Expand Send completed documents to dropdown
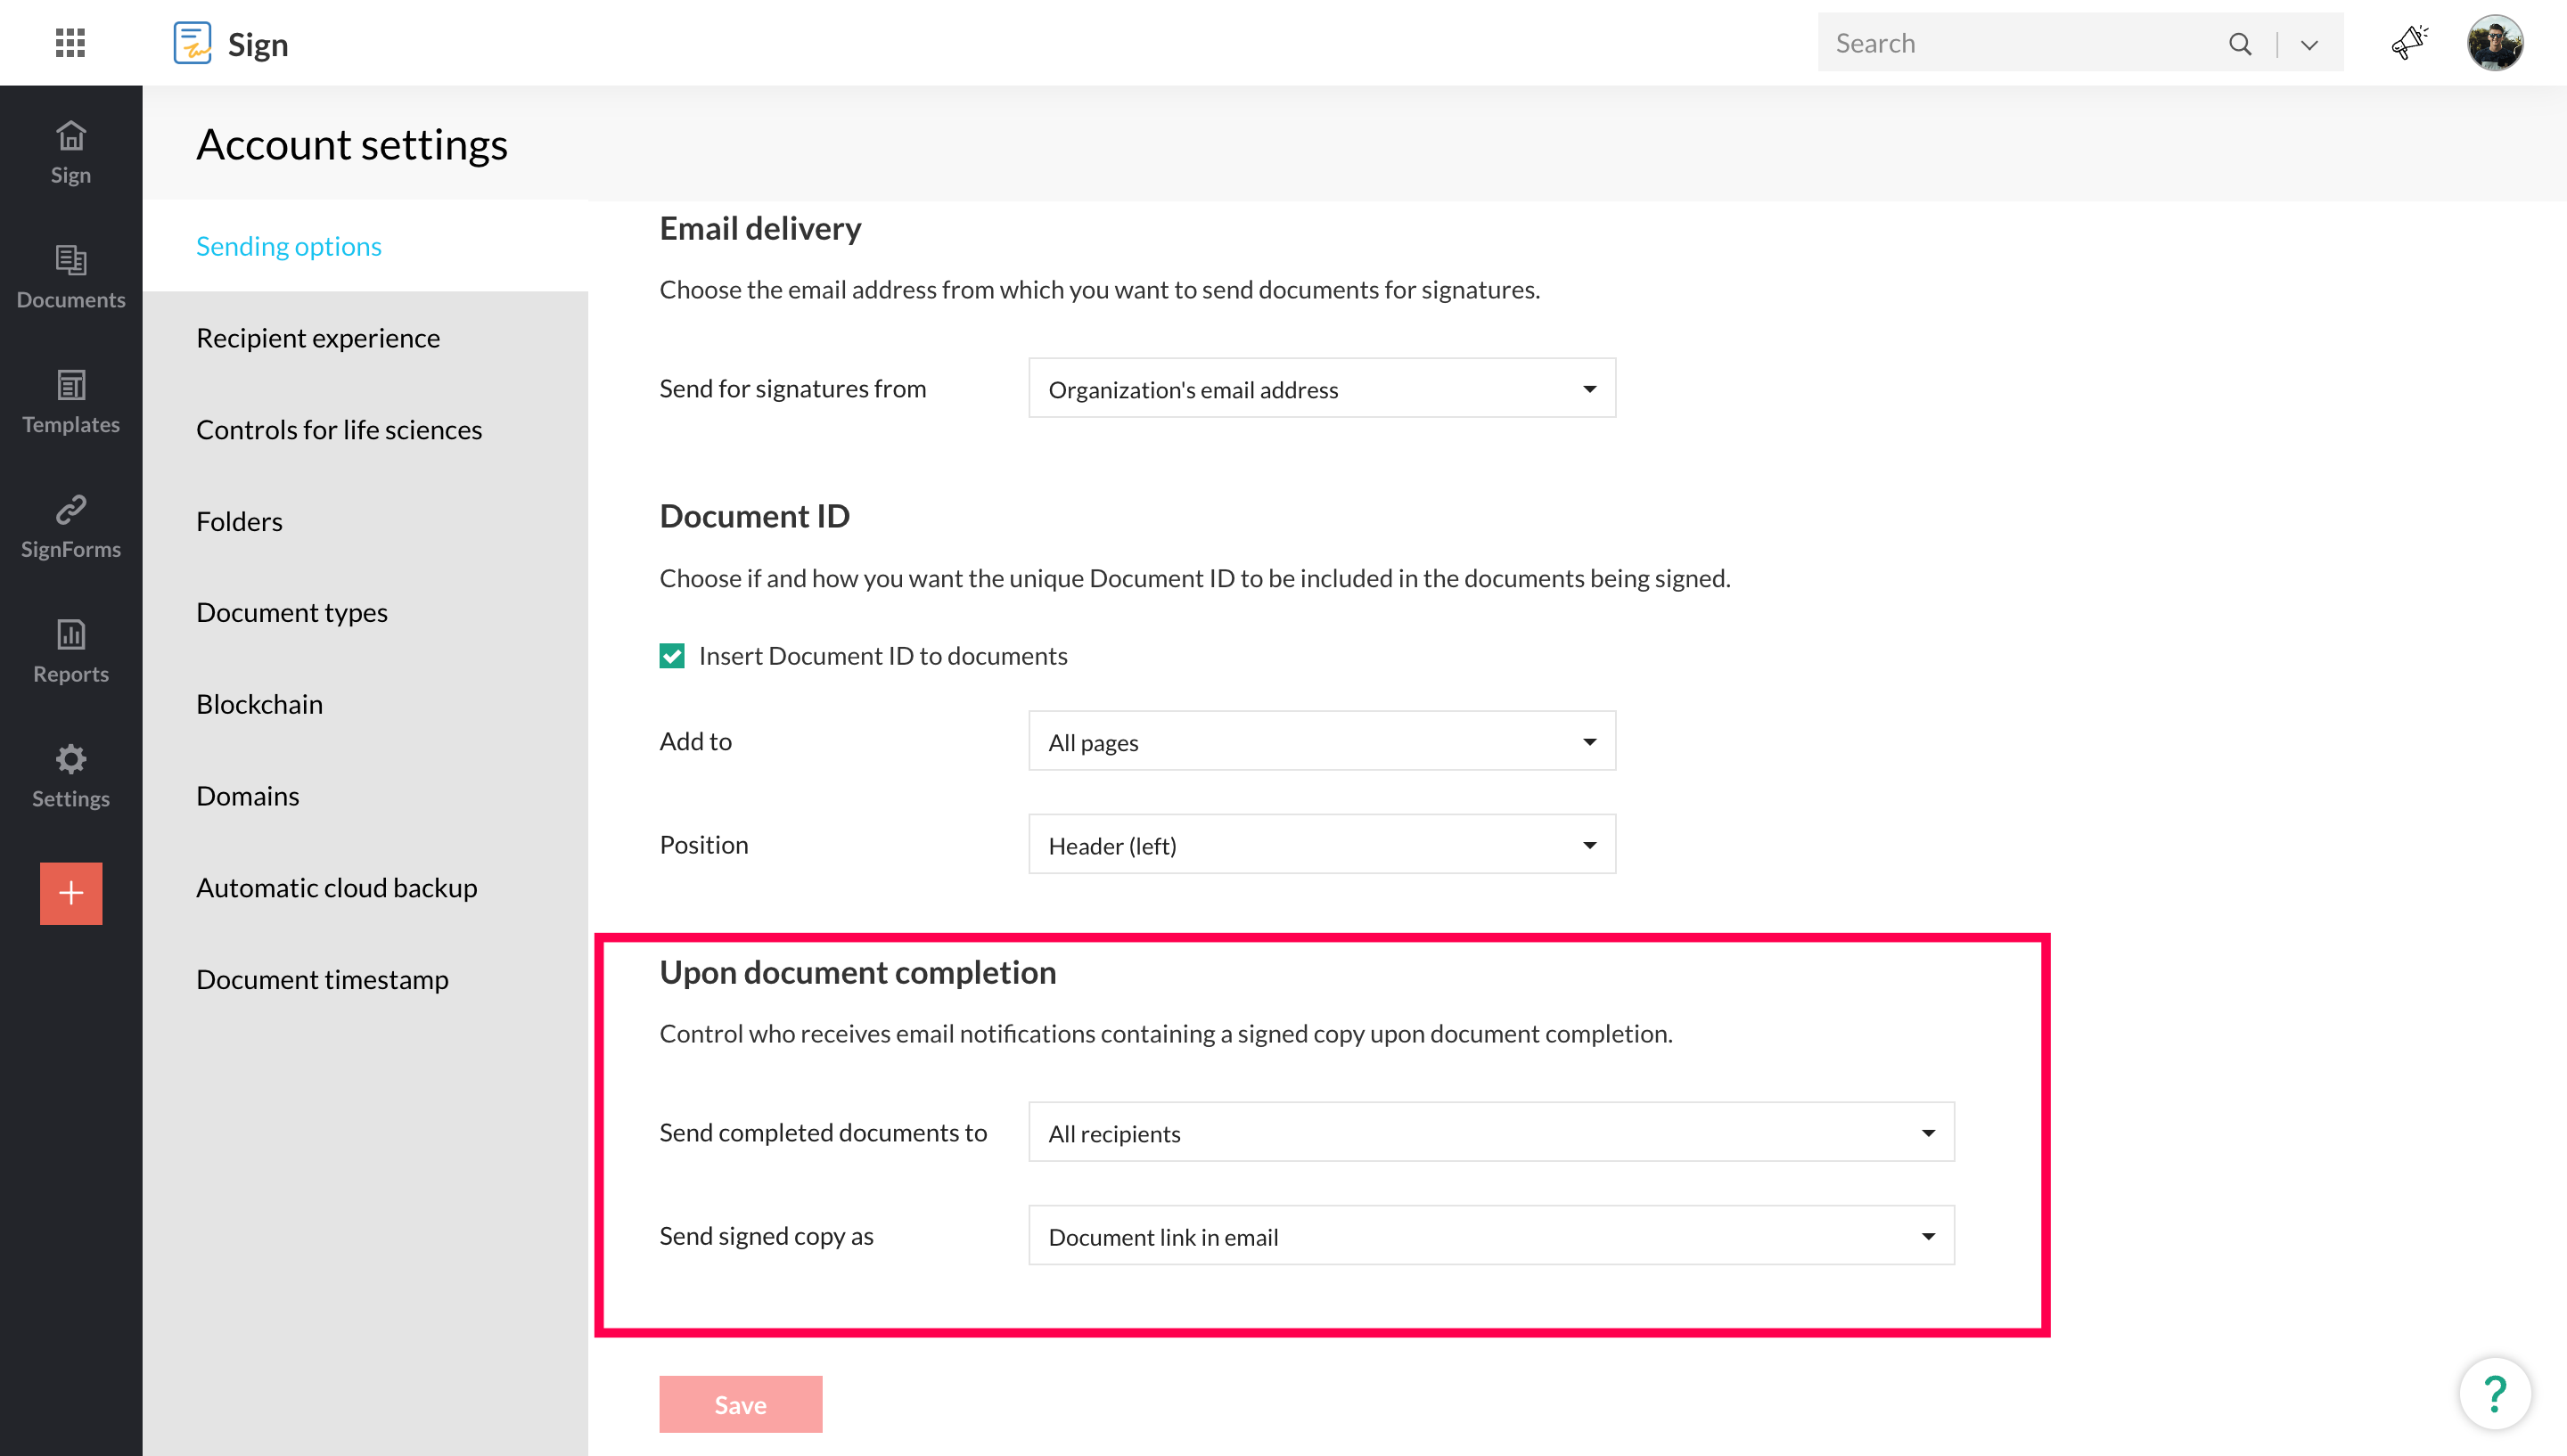The width and height of the screenshot is (2567, 1456). click(x=1490, y=1133)
